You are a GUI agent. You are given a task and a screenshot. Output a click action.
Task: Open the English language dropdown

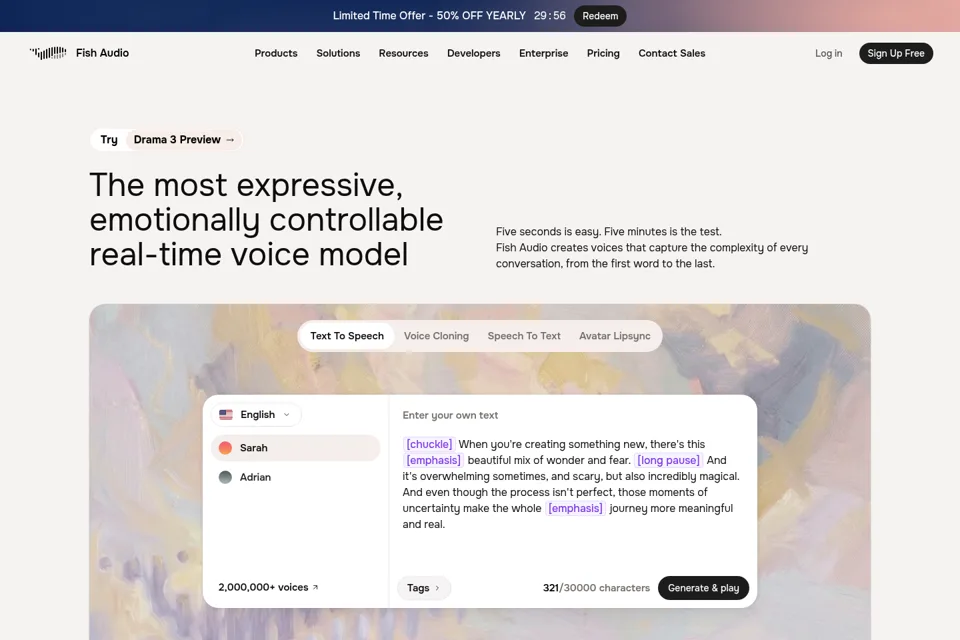[257, 415]
